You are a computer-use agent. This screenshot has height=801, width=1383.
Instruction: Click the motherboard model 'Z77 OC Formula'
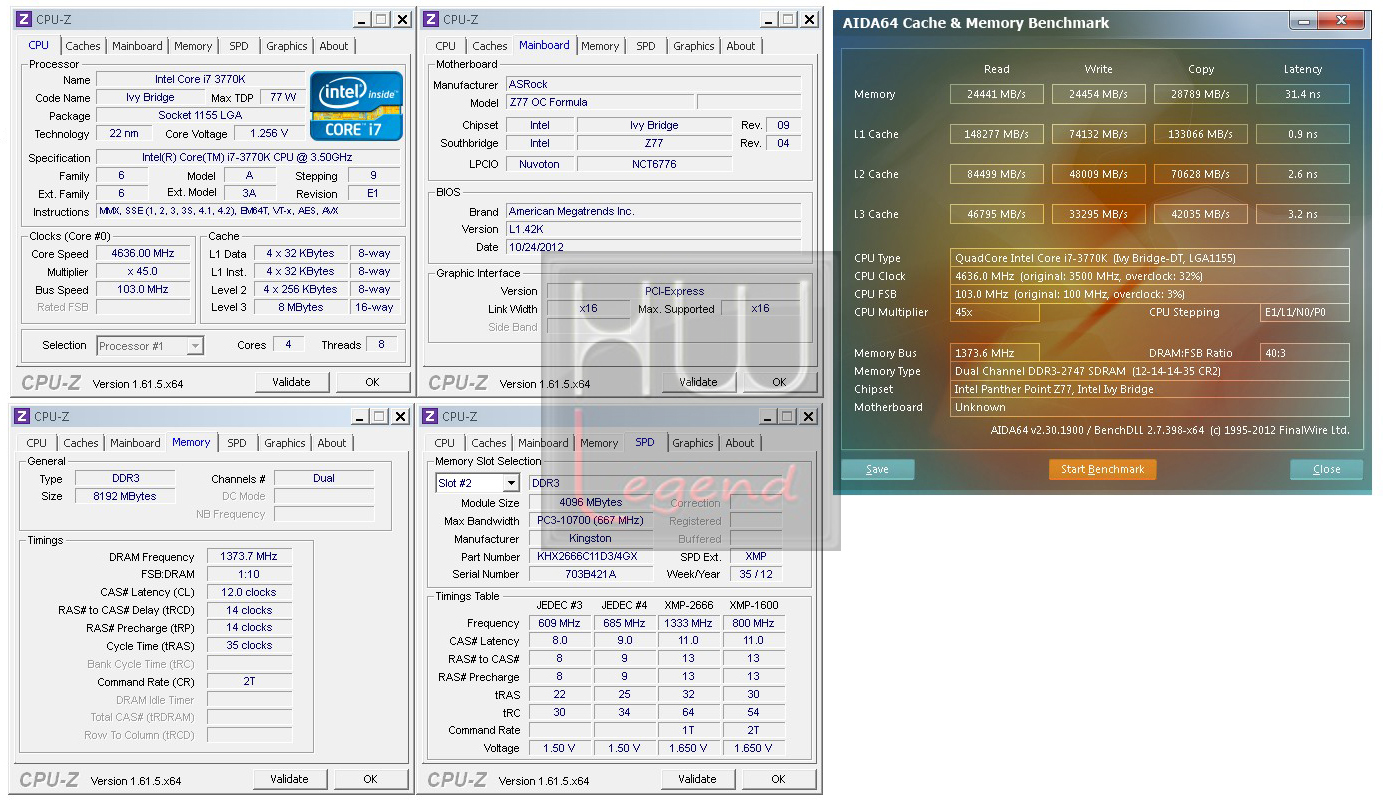click(599, 102)
